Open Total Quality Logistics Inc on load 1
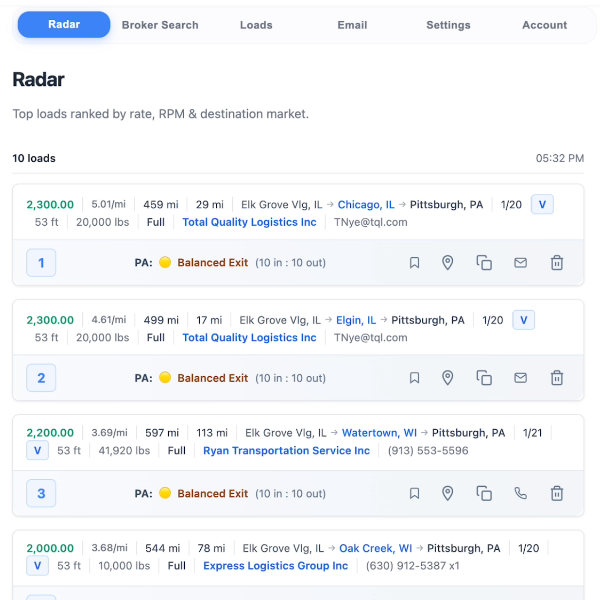The width and height of the screenshot is (600, 600). pos(249,222)
